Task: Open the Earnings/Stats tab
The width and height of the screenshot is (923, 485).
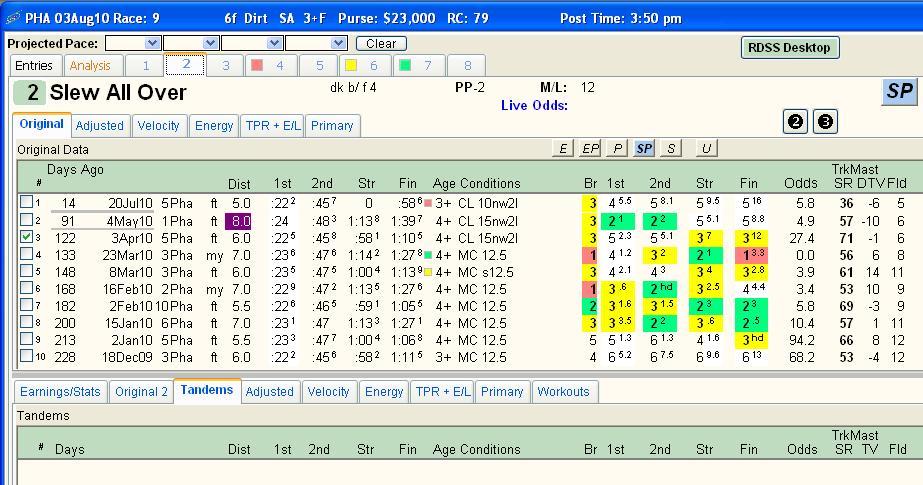Action: pos(60,391)
